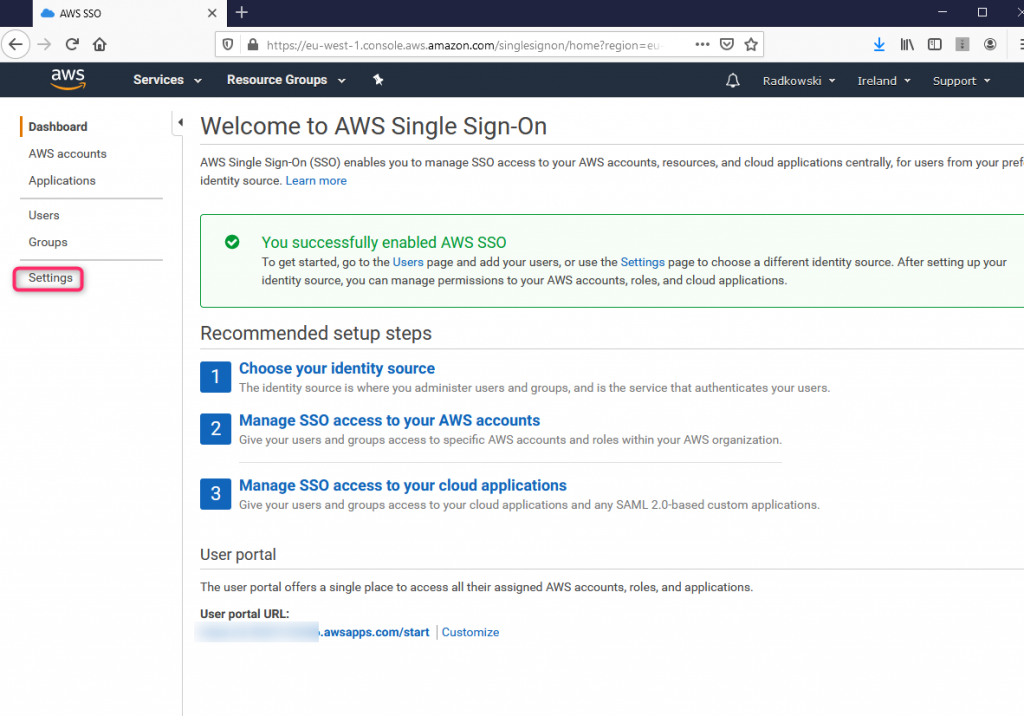Open a new browser tab

click(x=242, y=12)
